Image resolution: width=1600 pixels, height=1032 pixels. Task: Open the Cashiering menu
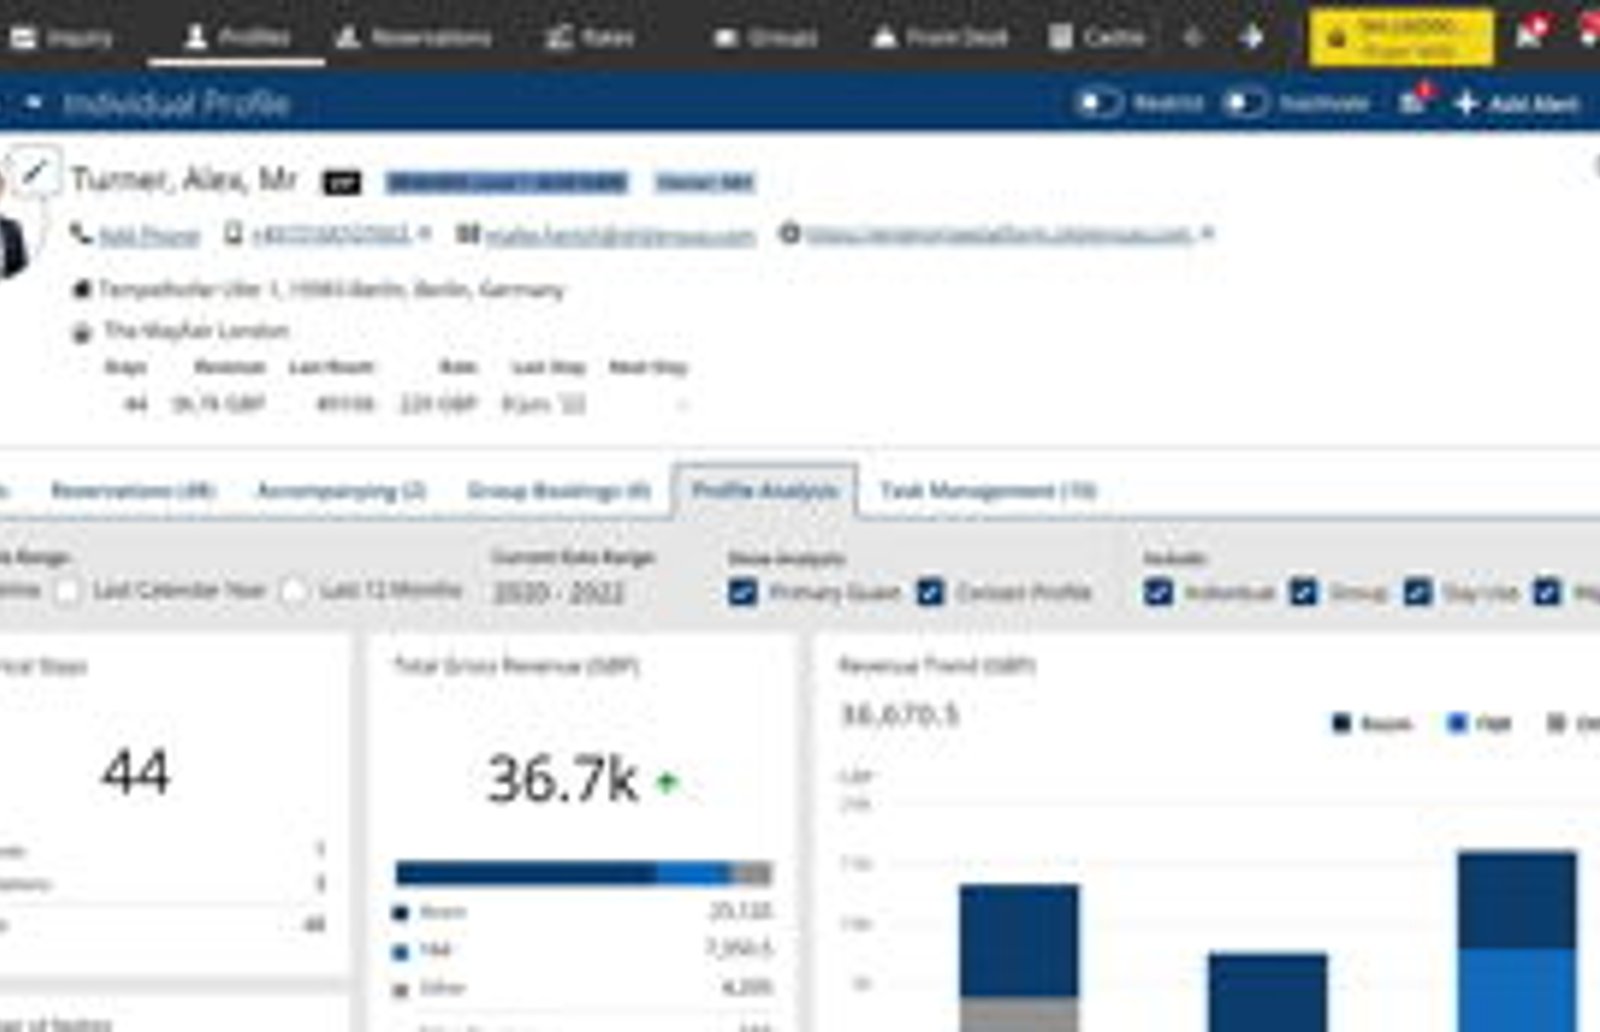point(1096,38)
